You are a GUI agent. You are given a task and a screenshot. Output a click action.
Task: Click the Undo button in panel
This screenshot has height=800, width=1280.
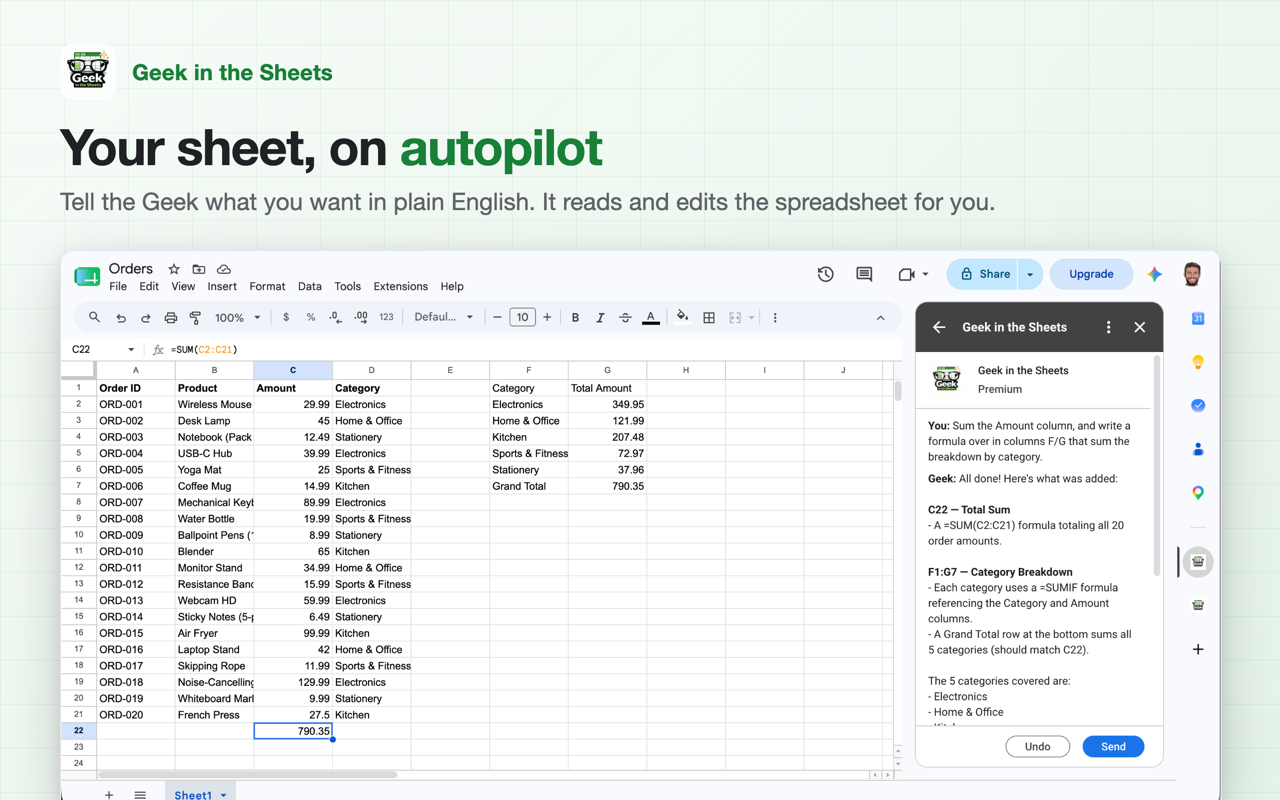pyautogui.click(x=1037, y=747)
